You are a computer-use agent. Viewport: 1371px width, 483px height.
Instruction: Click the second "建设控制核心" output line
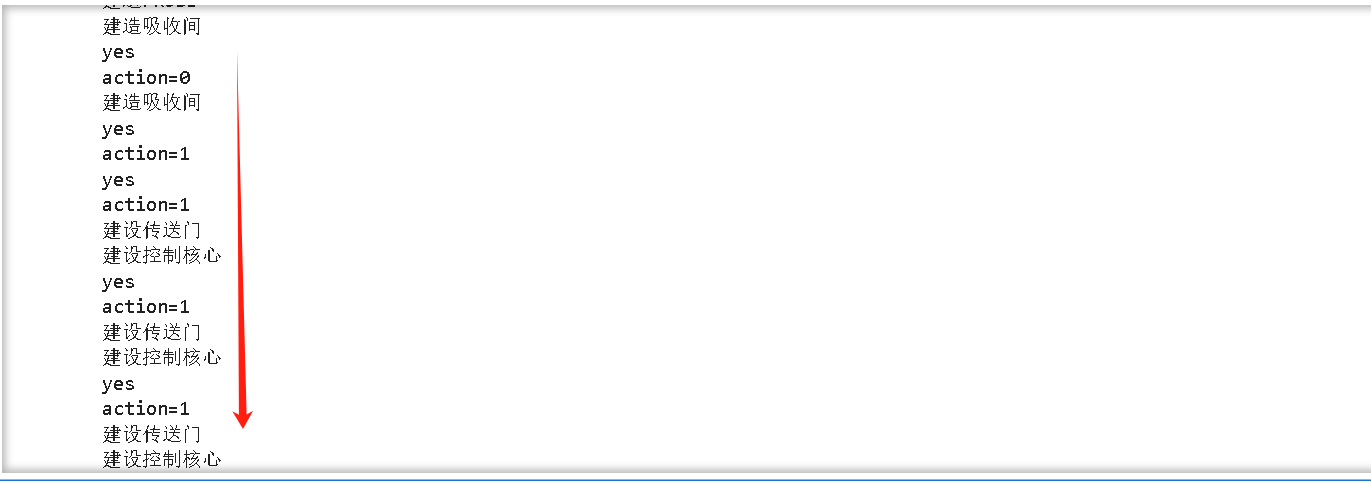[162, 358]
